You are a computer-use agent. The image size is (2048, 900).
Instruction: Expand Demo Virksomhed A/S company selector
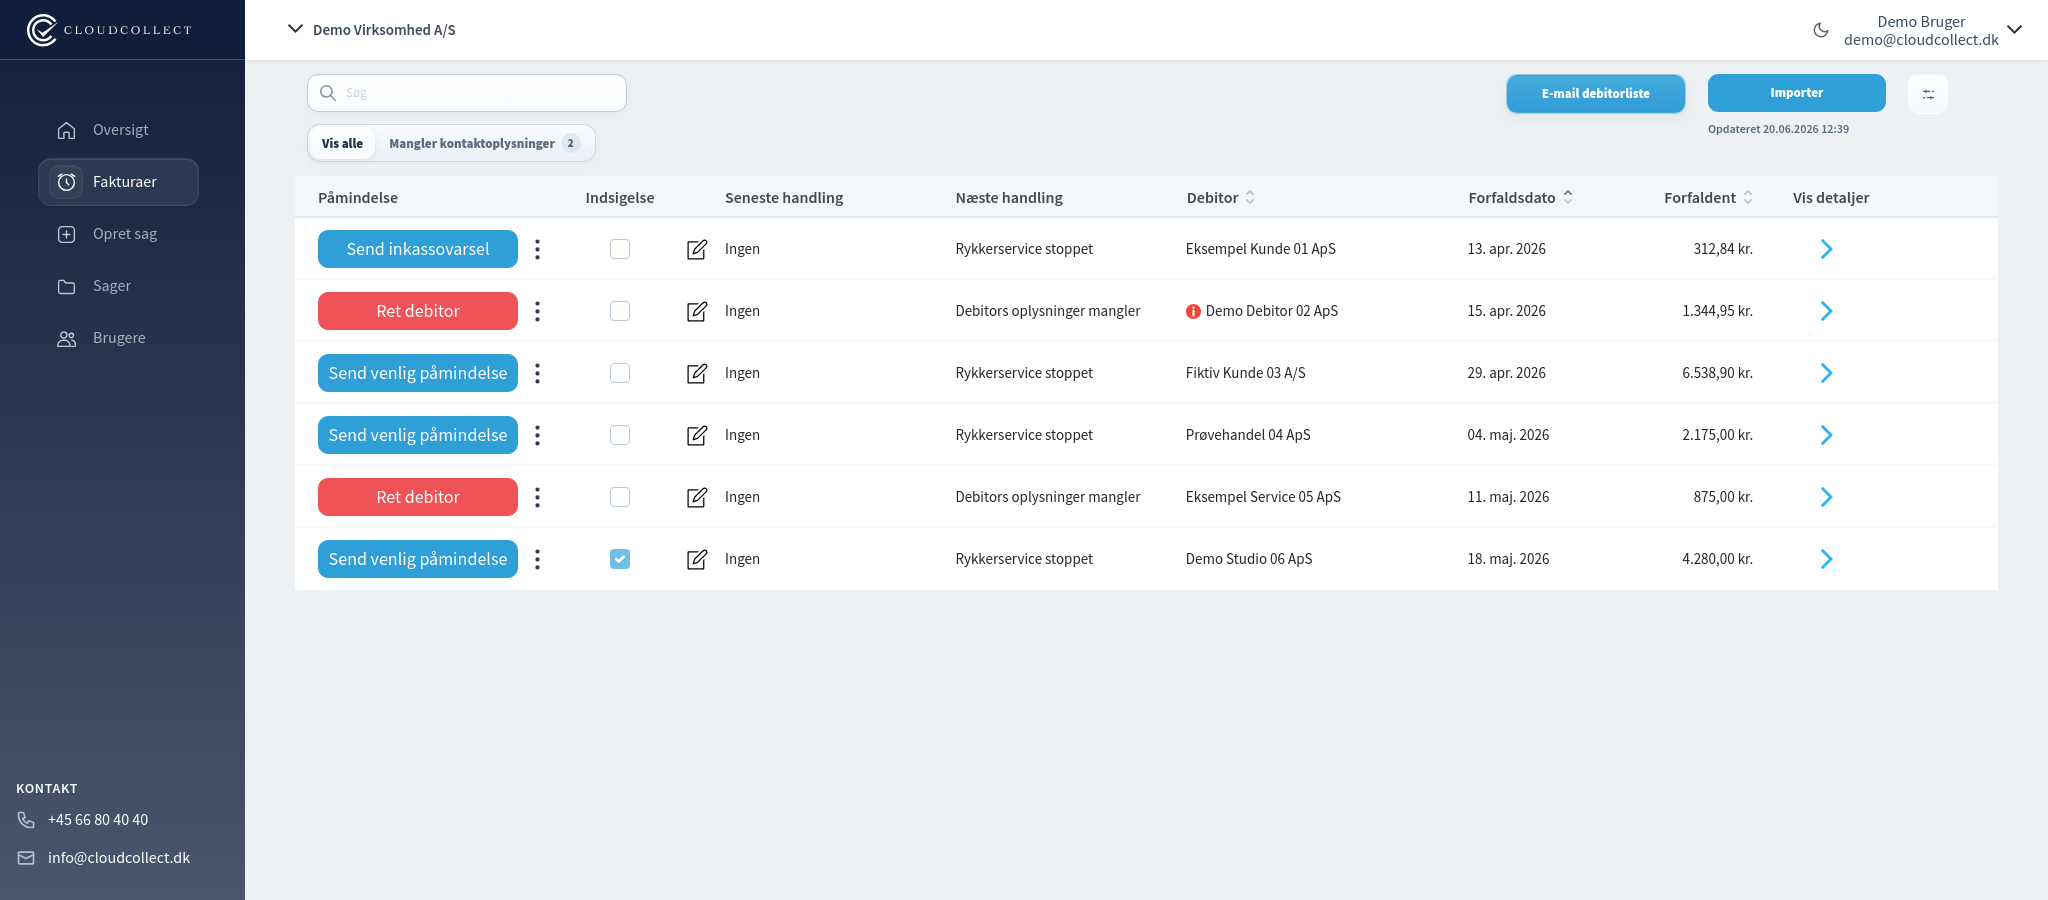[371, 30]
